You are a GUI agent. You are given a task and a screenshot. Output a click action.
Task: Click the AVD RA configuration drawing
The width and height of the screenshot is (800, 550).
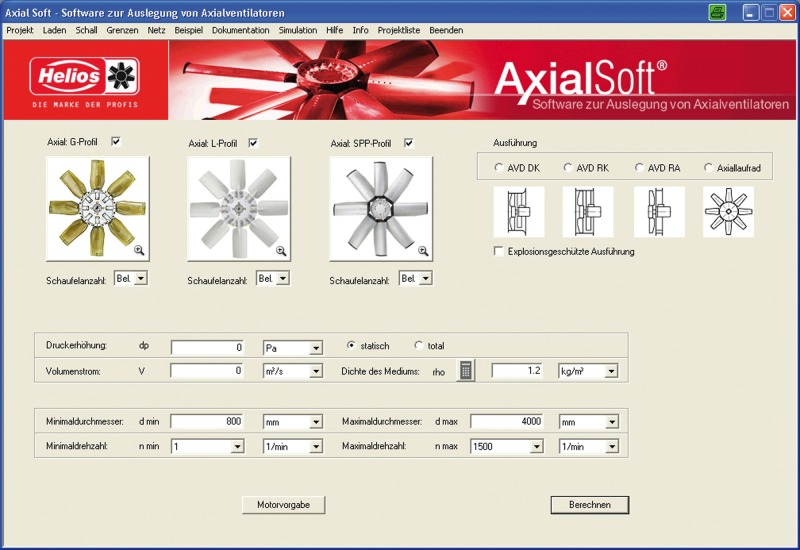tap(659, 212)
